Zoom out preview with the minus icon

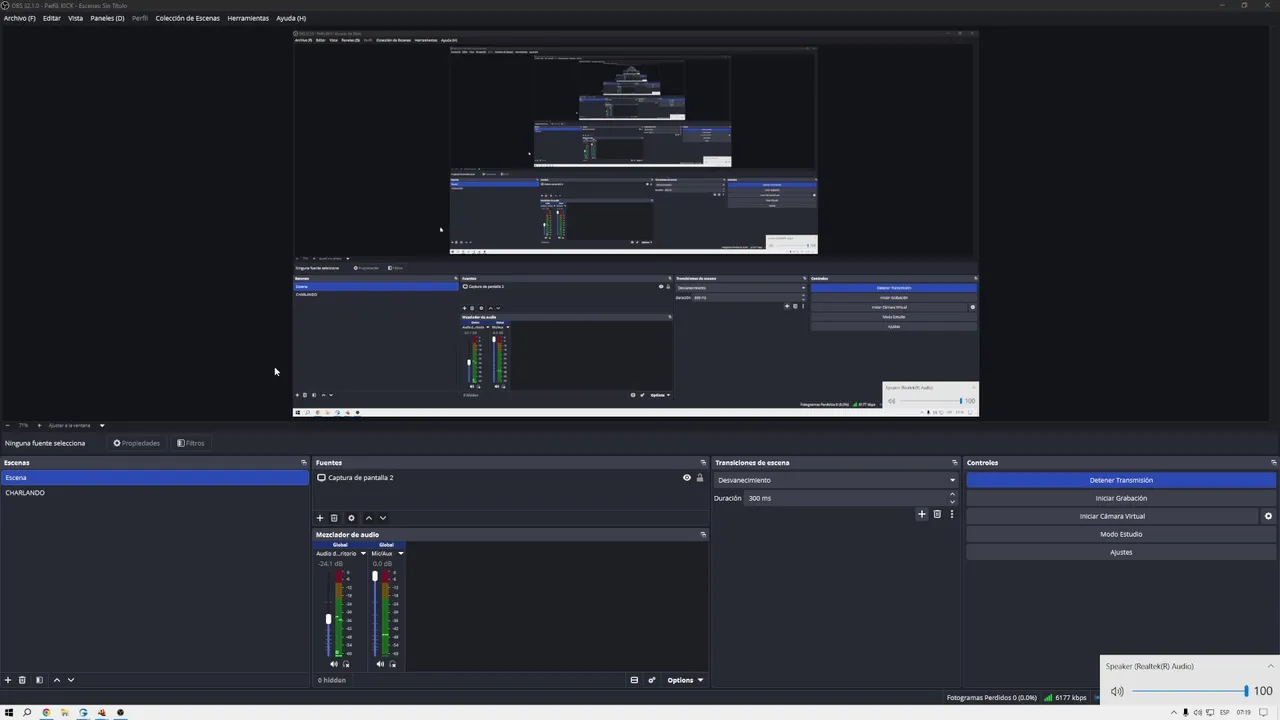[7, 425]
